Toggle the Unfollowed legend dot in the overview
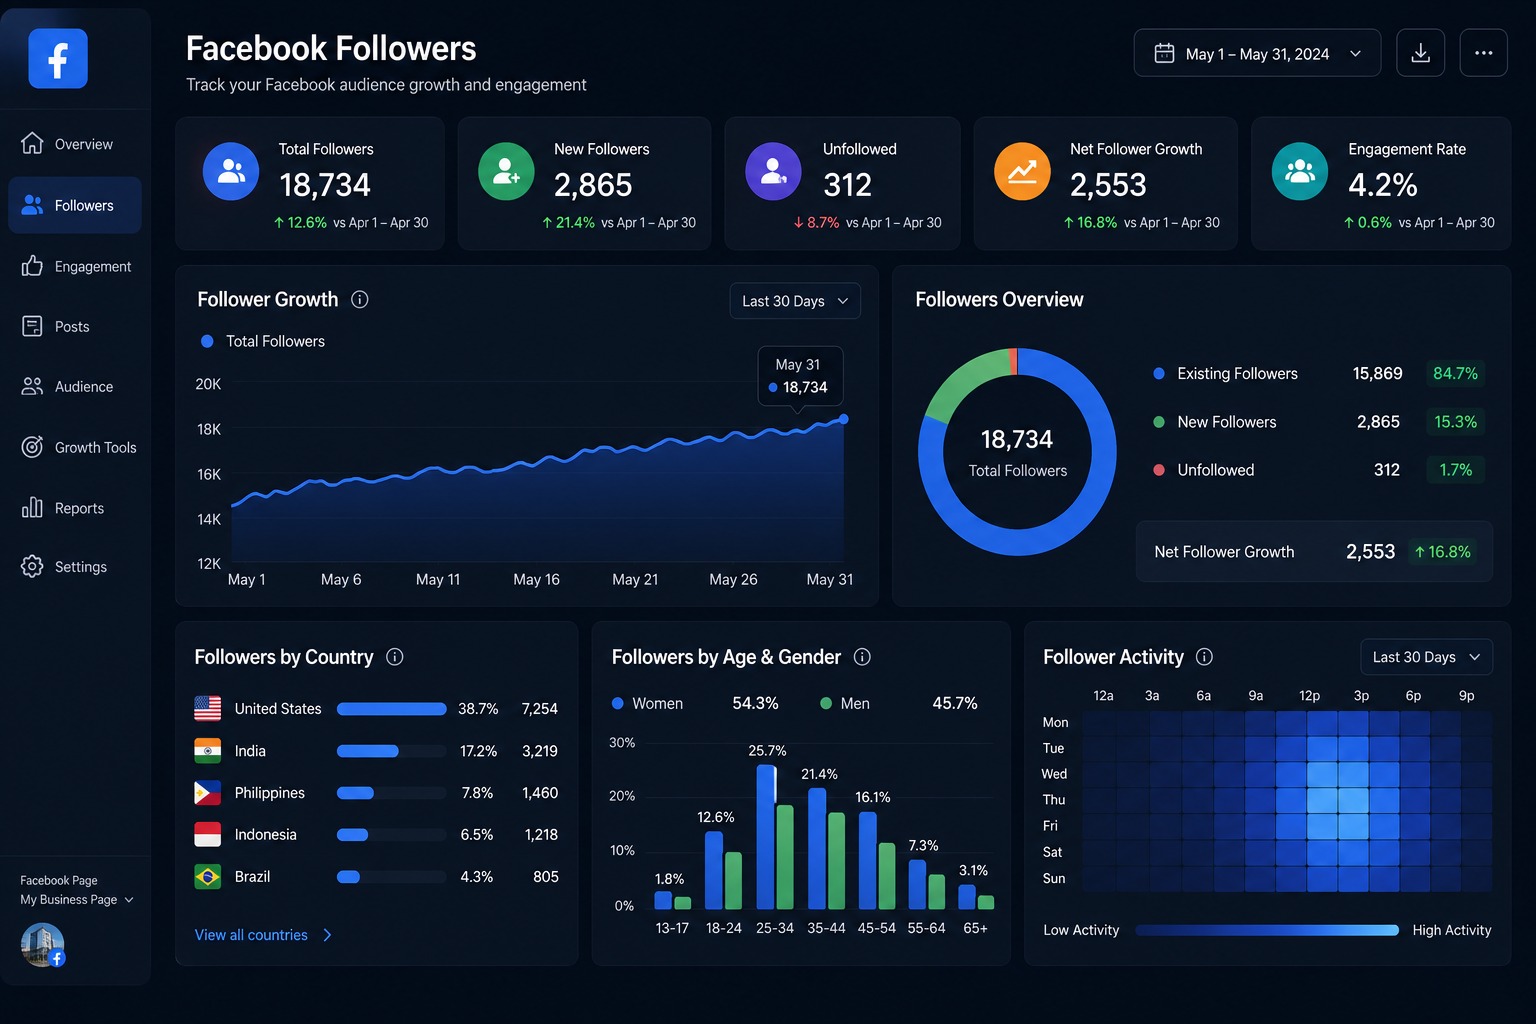Image resolution: width=1536 pixels, height=1024 pixels. pos(1159,470)
